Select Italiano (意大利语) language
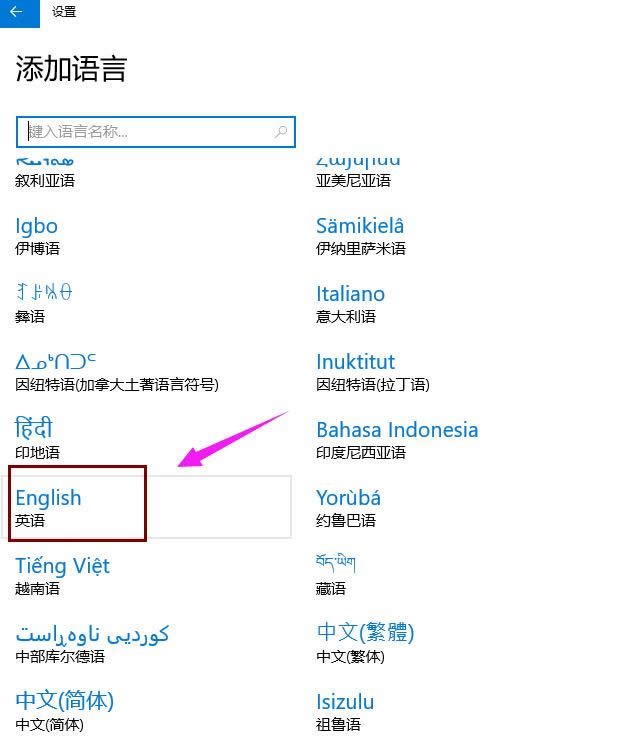Screen dimensions: 639x754 click(x=350, y=303)
